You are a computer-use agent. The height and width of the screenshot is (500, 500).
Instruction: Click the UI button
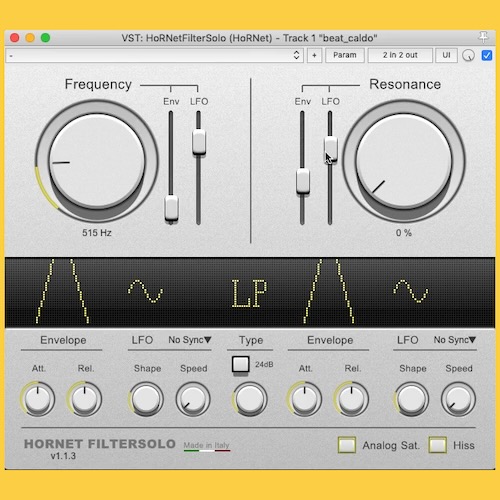[446, 55]
